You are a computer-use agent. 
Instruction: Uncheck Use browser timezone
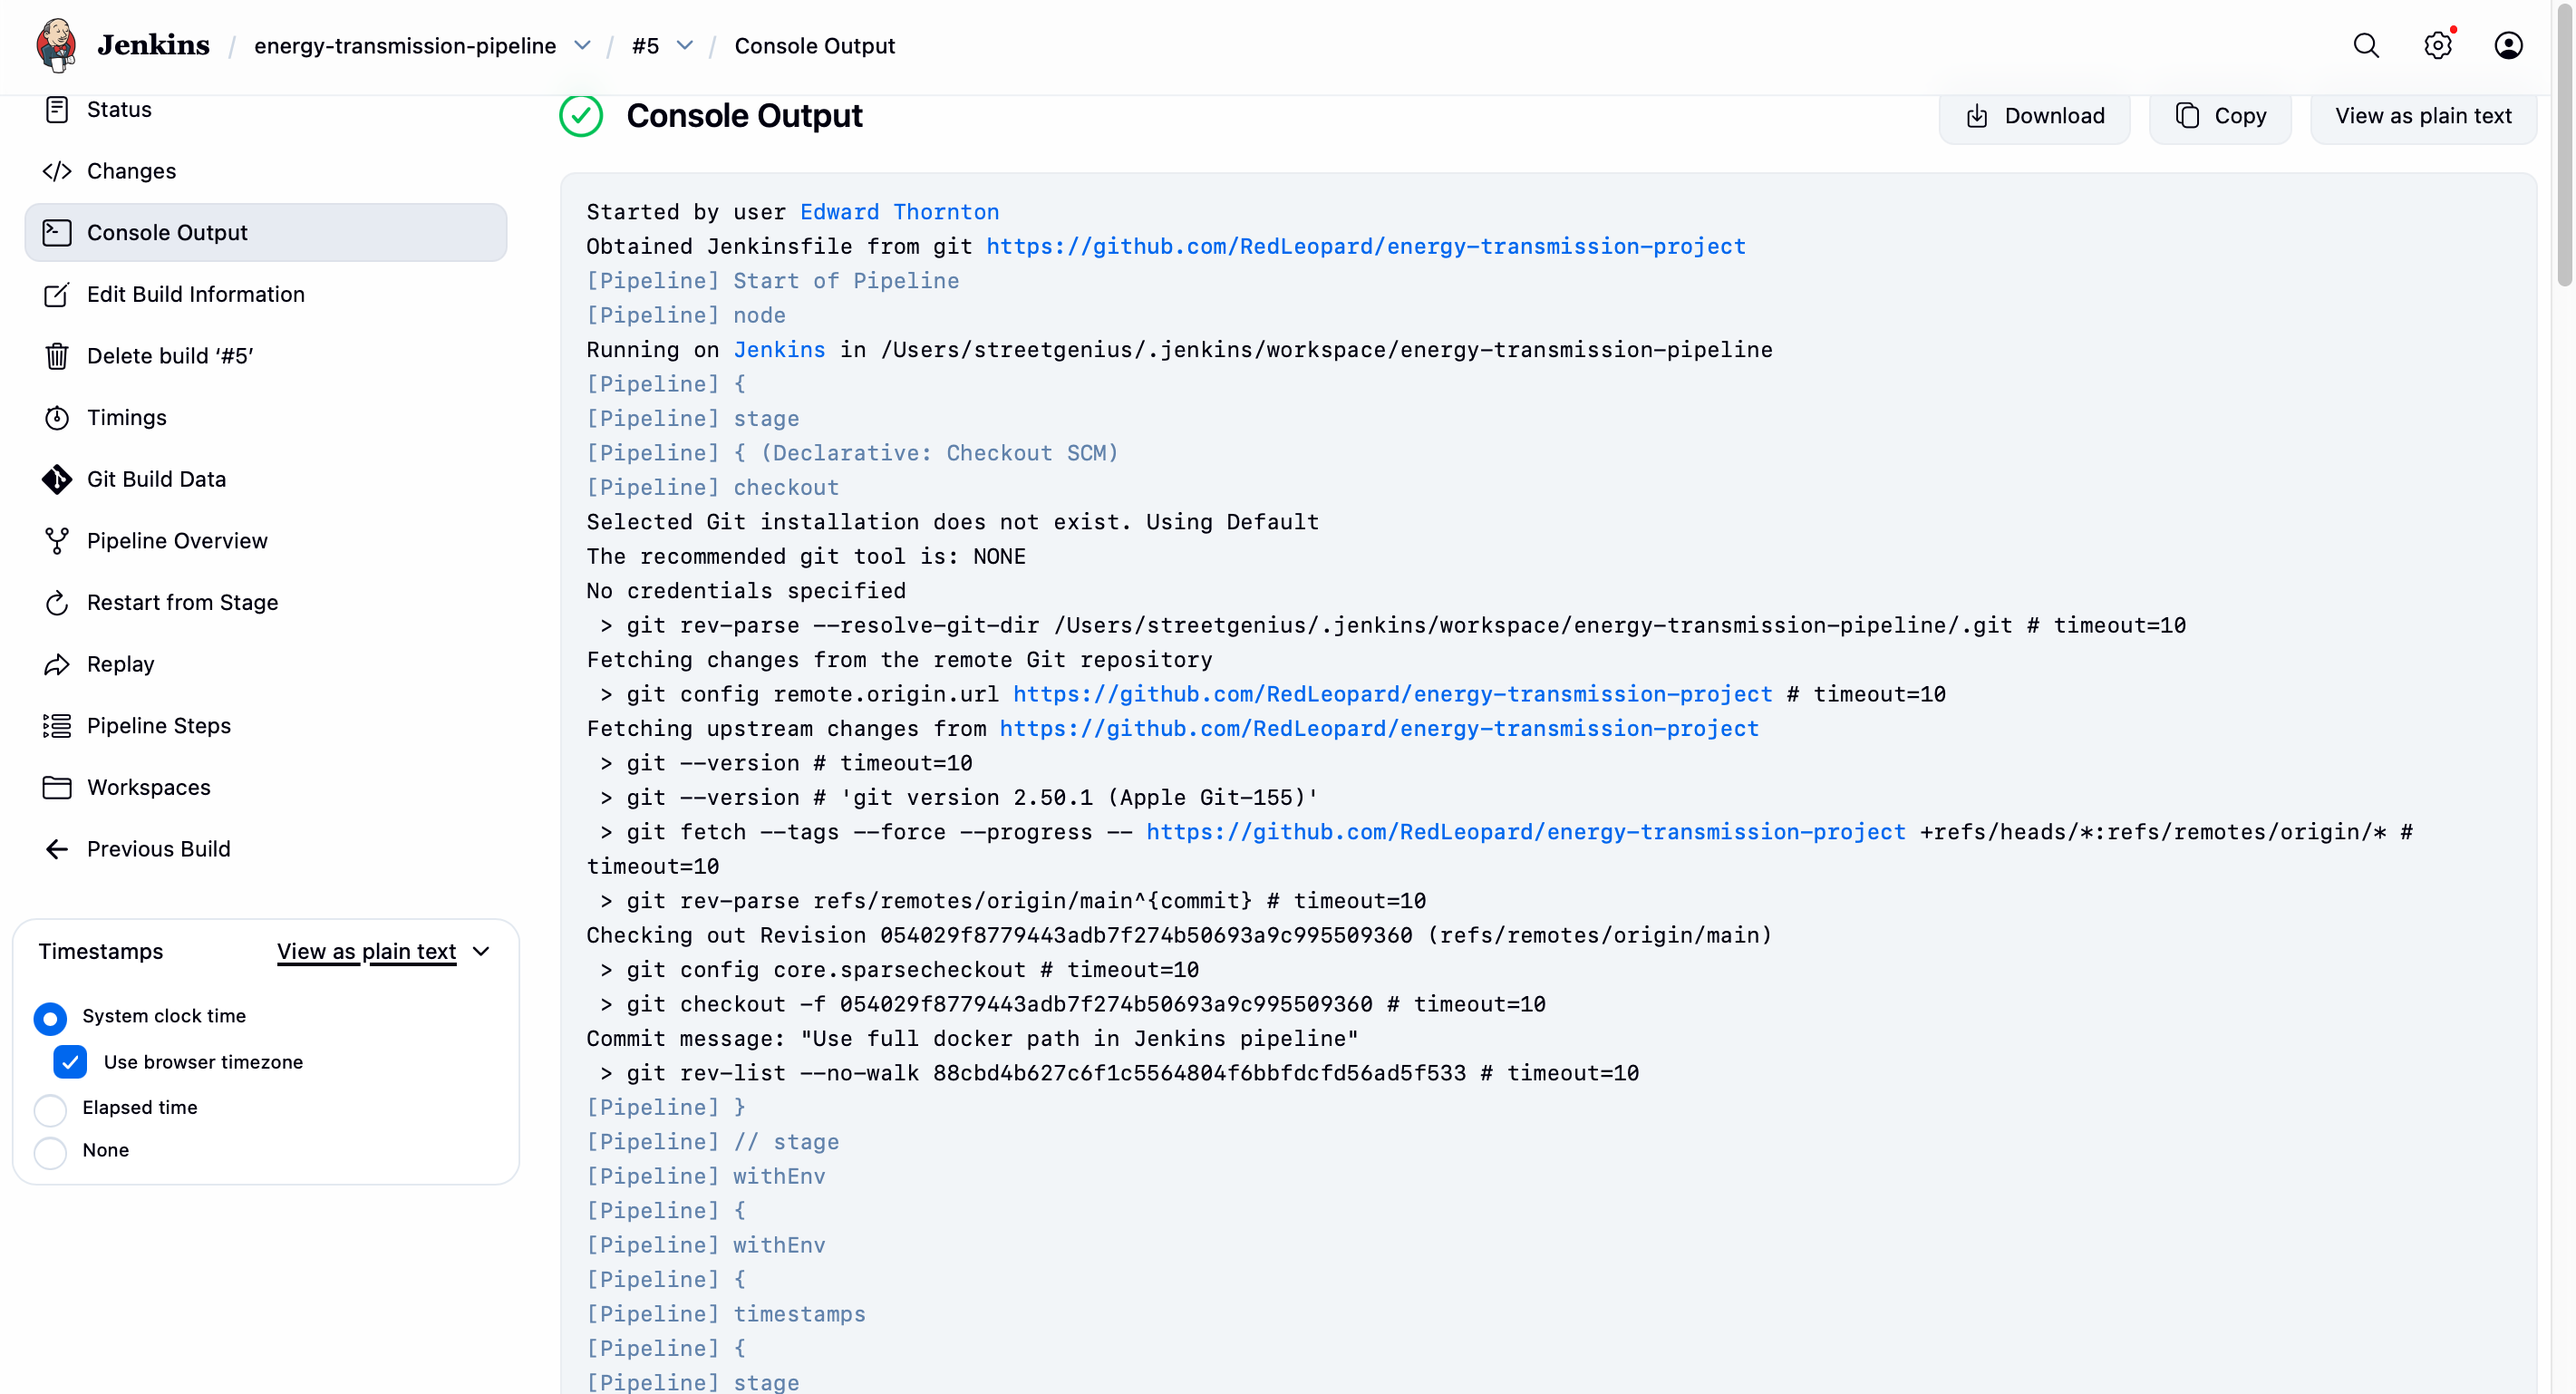click(x=69, y=1061)
